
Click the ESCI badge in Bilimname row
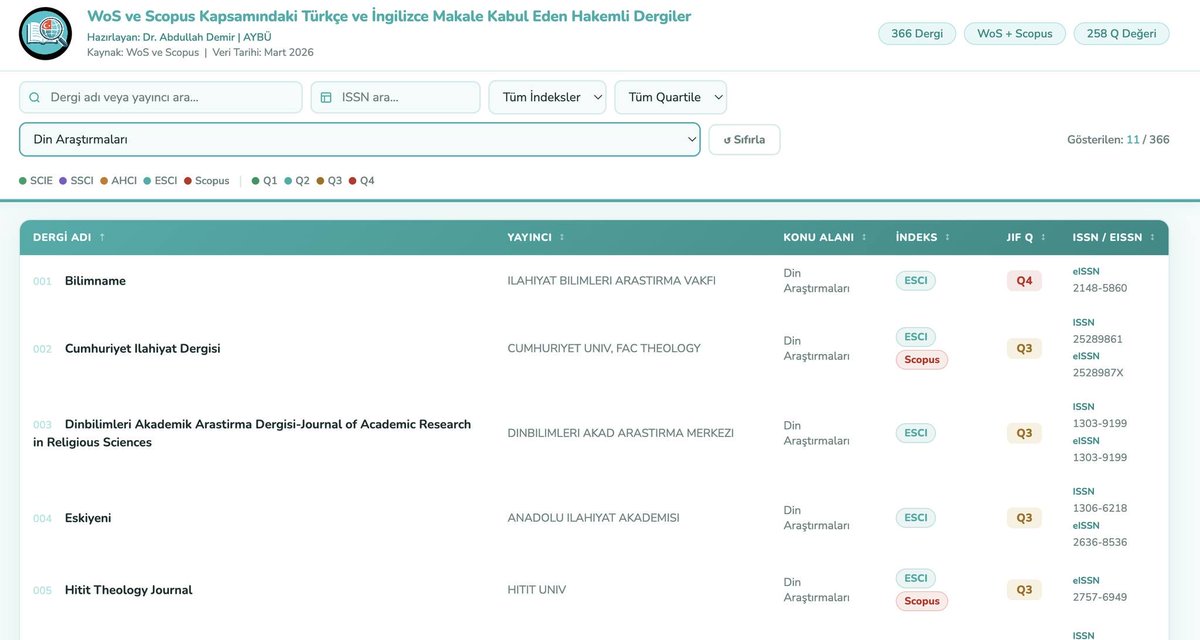point(915,281)
